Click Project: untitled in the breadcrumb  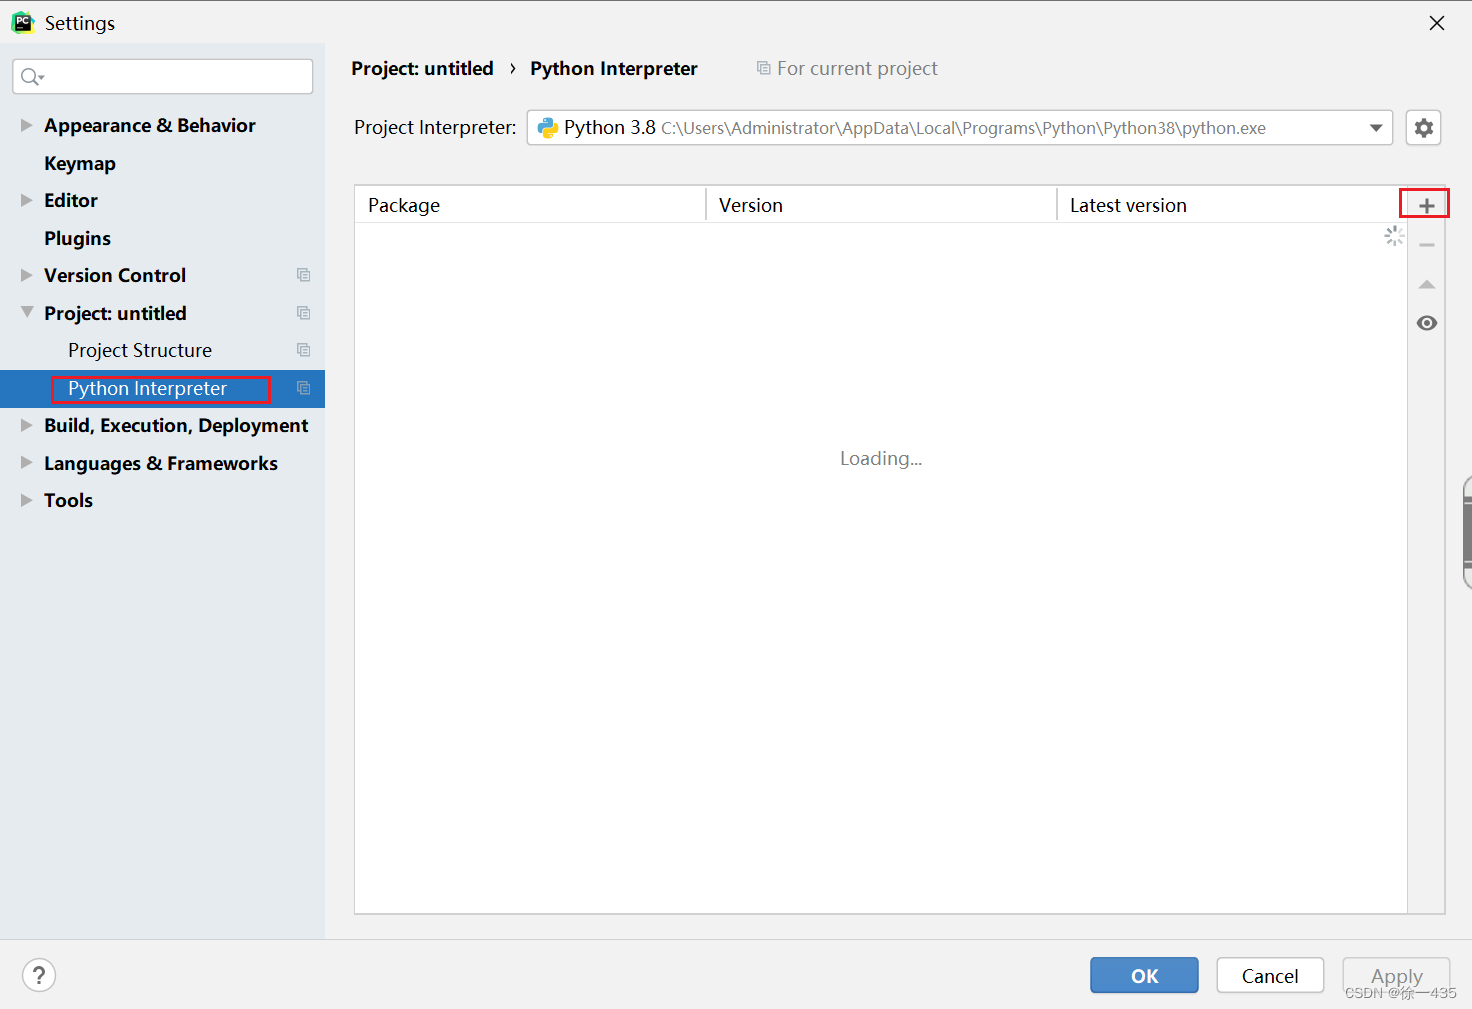point(422,68)
